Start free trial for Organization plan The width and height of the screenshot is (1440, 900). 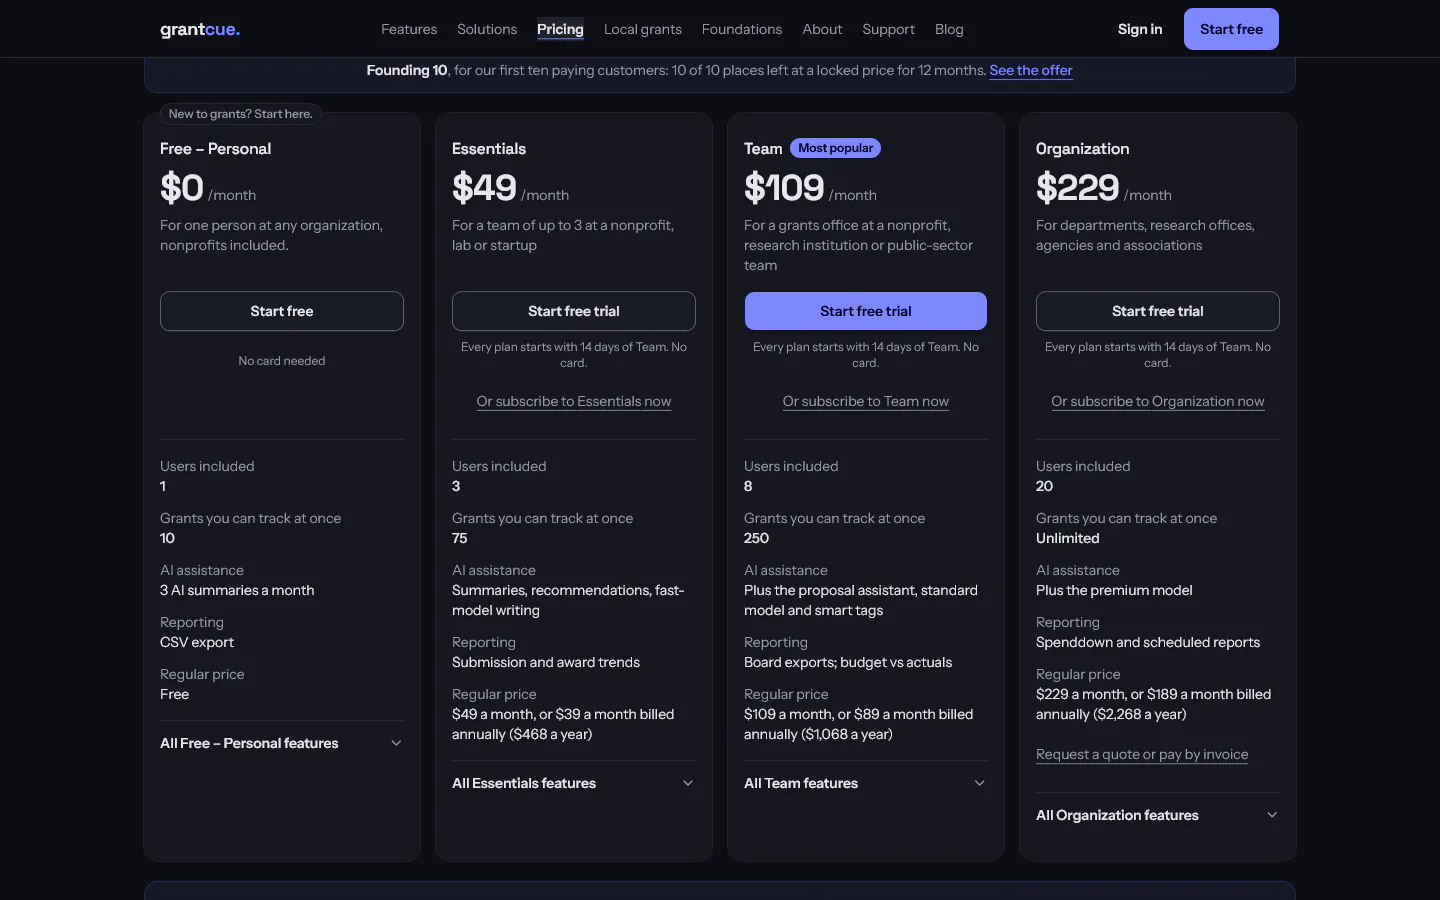[x=1158, y=311]
